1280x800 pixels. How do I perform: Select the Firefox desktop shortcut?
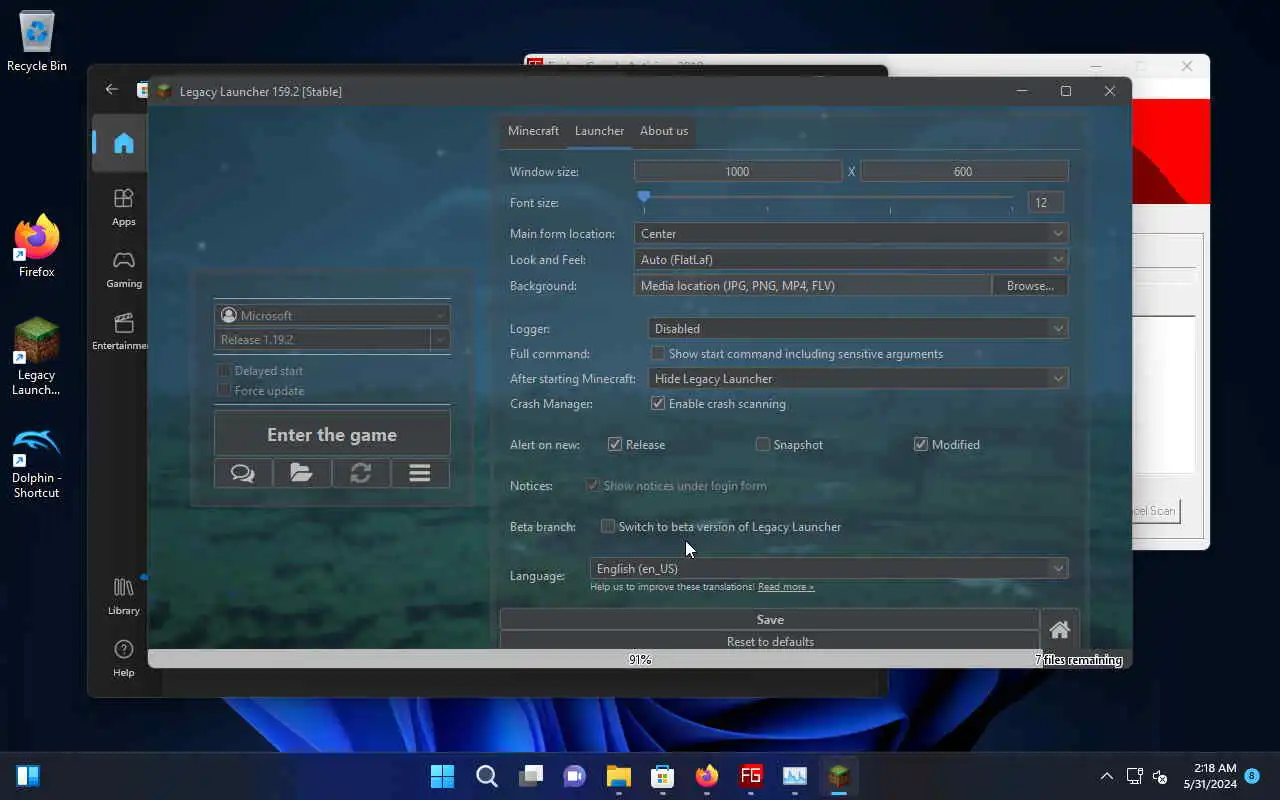point(37,247)
